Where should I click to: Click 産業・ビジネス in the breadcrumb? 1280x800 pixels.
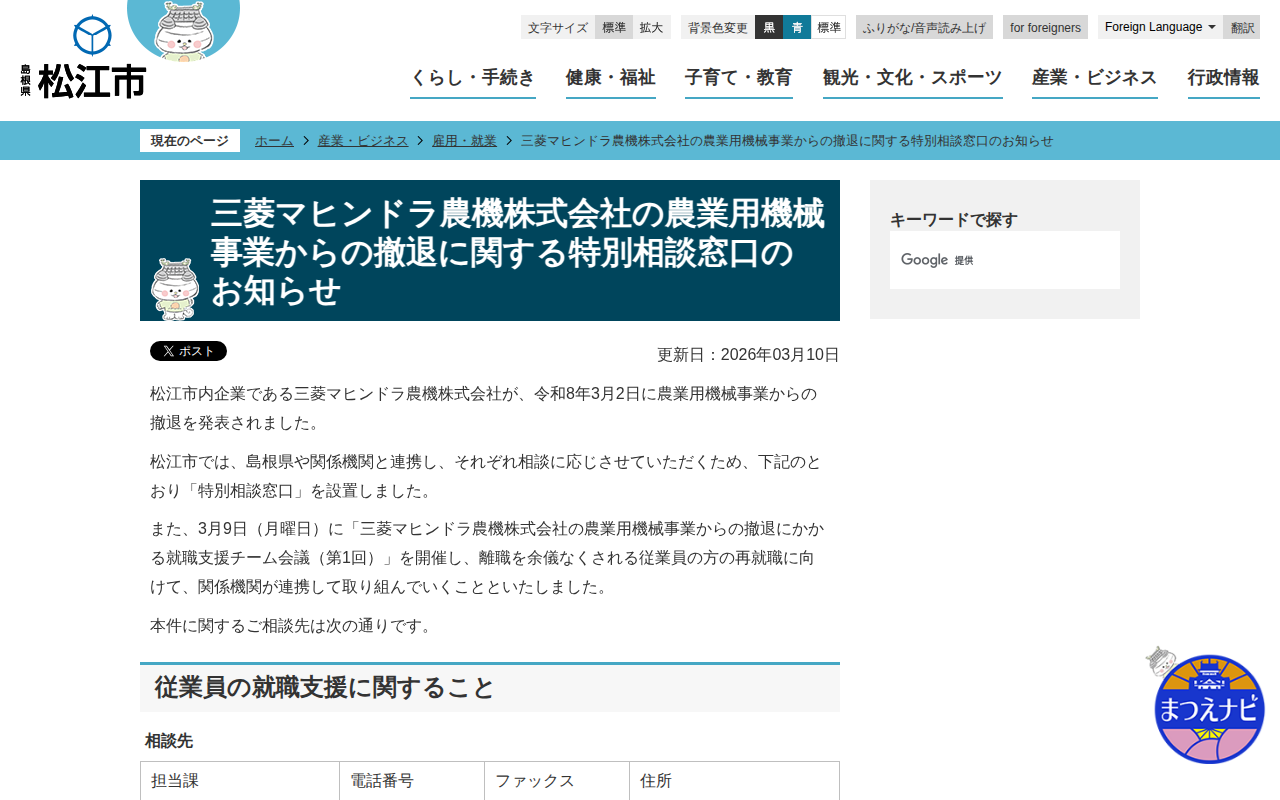point(363,141)
